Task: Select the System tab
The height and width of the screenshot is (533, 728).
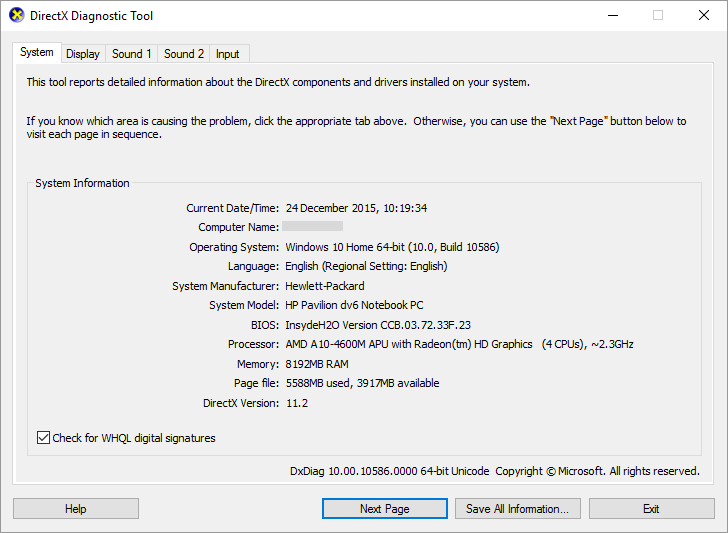Action: coord(37,52)
